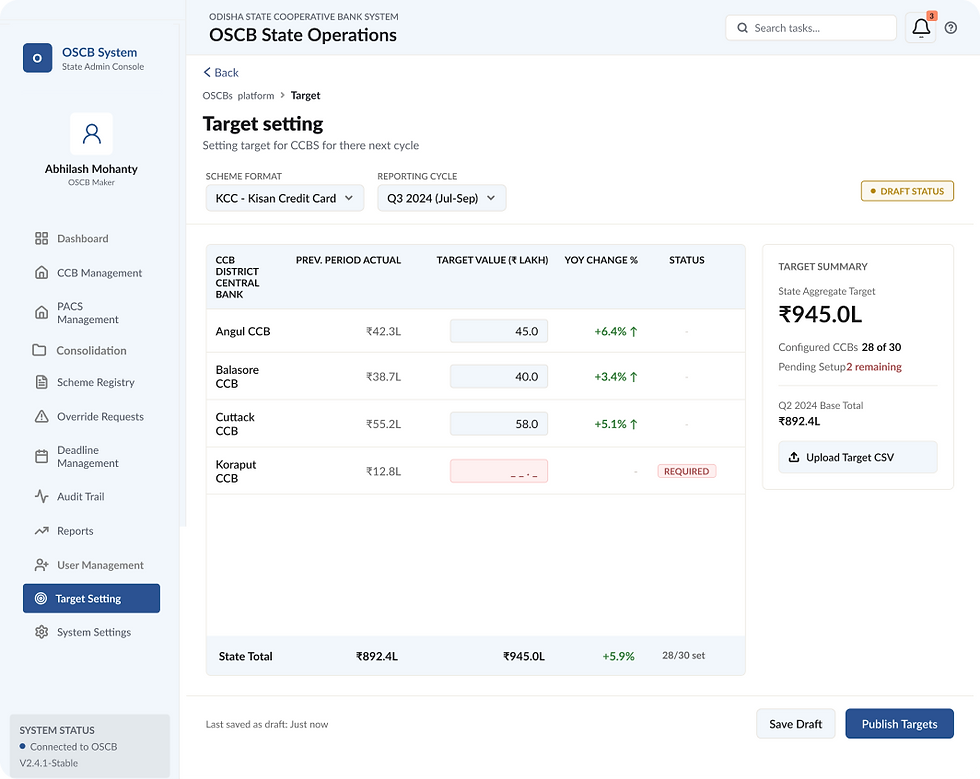Click the Dashboard grid icon

[x=41, y=238]
